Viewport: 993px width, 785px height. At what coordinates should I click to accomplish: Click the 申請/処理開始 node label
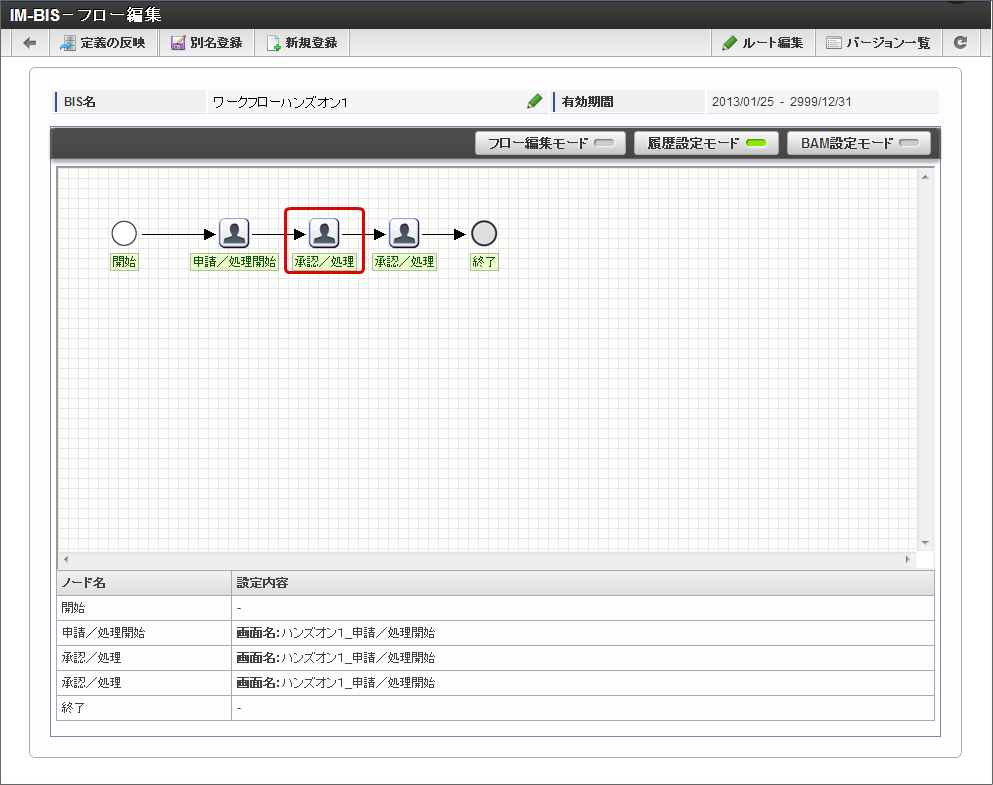tap(234, 261)
